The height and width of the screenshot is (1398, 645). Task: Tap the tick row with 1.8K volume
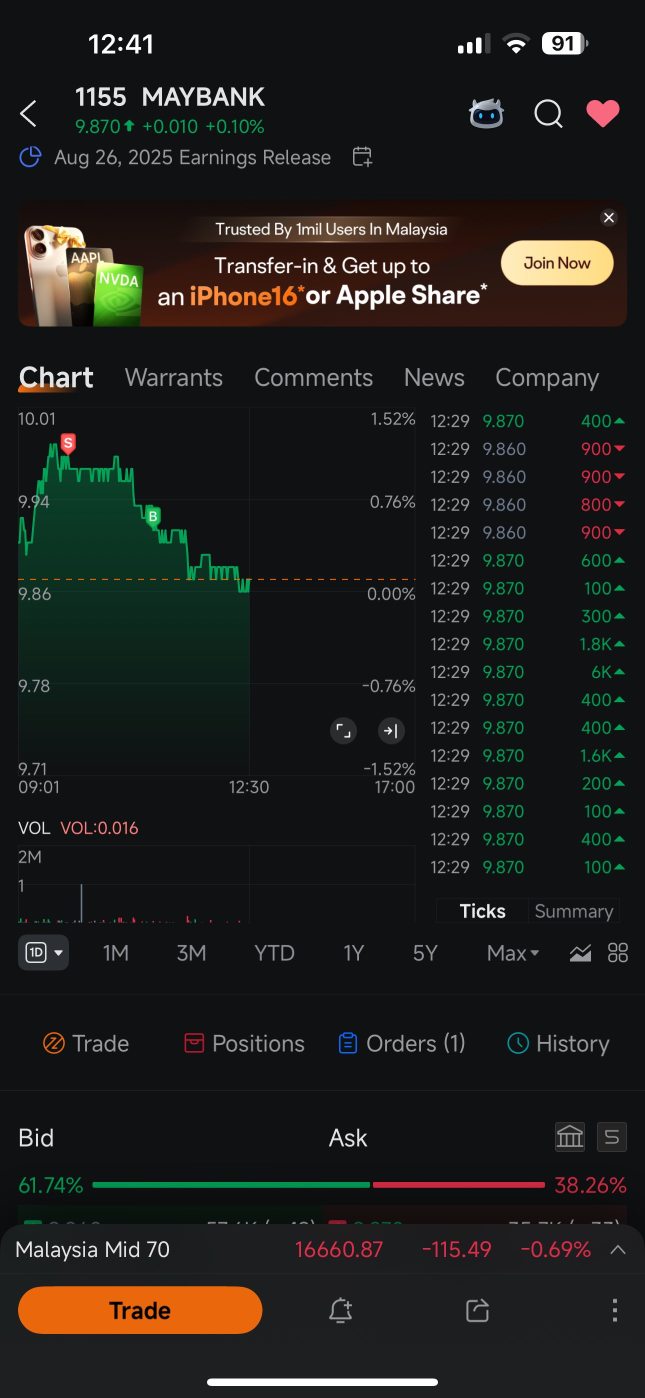(x=528, y=644)
